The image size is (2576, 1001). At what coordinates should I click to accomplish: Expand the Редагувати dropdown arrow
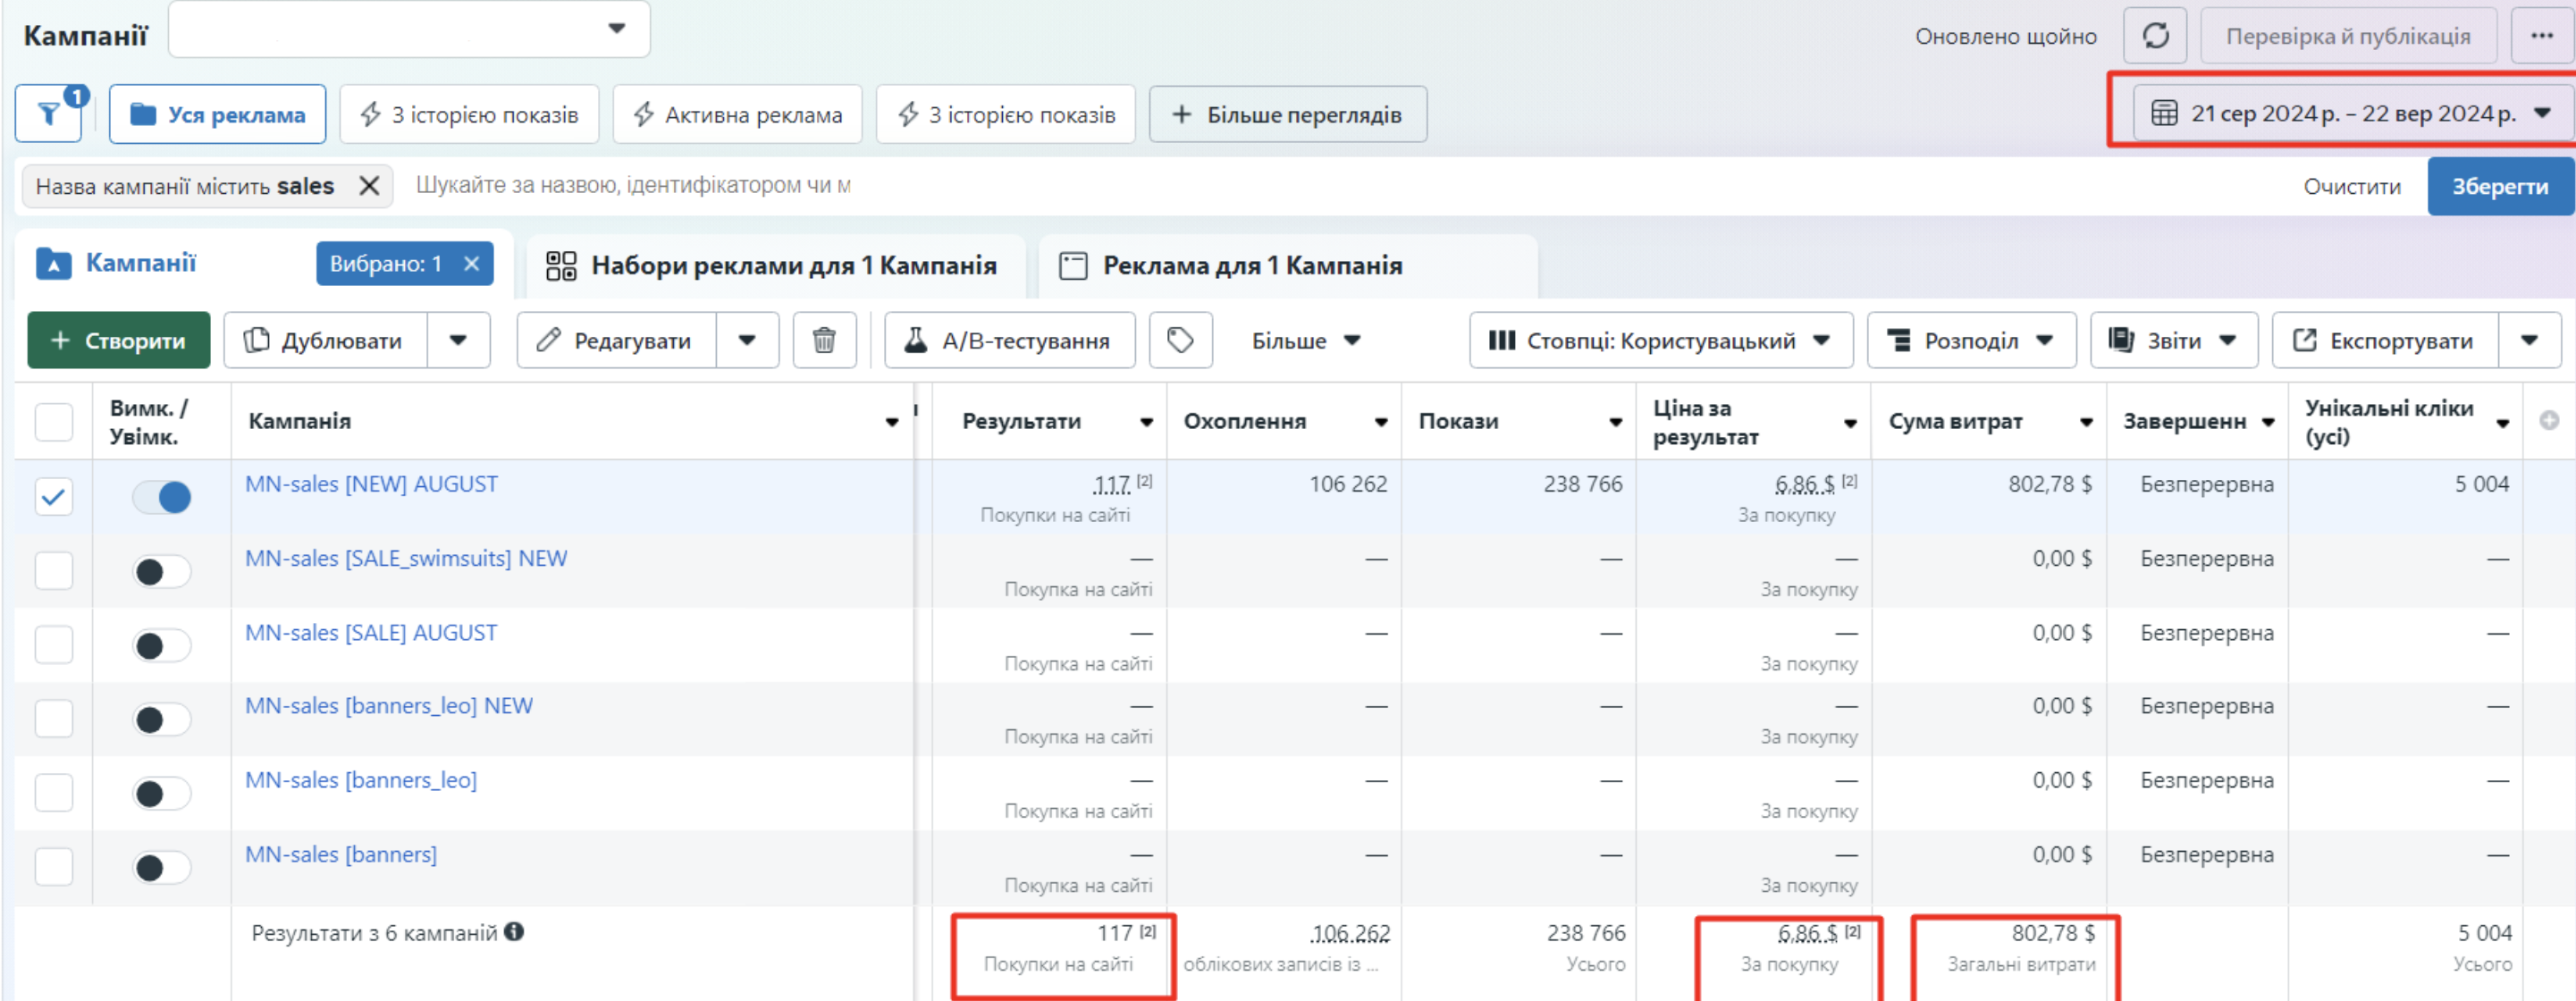tap(747, 340)
